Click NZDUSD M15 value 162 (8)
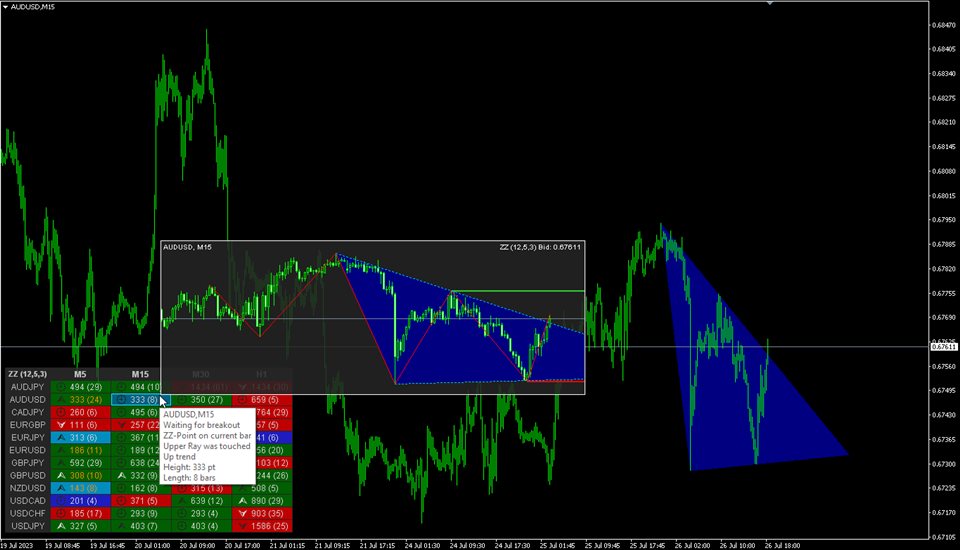This screenshot has height=550, width=960. point(144,488)
